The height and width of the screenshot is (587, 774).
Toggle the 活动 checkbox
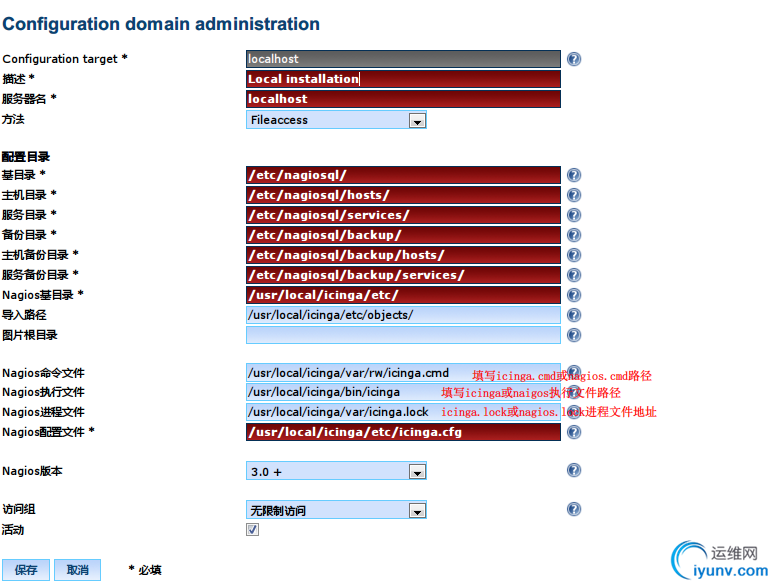click(252, 530)
